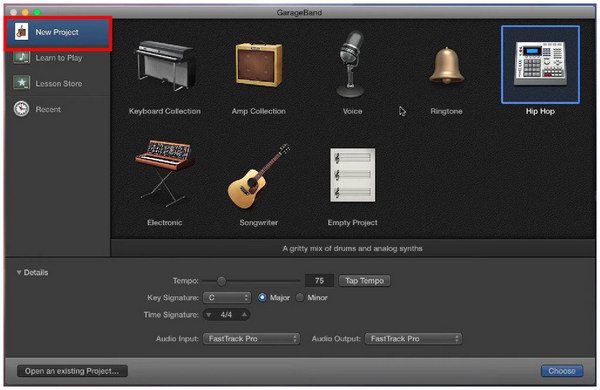Select the Minor key radio button

point(300,297)
